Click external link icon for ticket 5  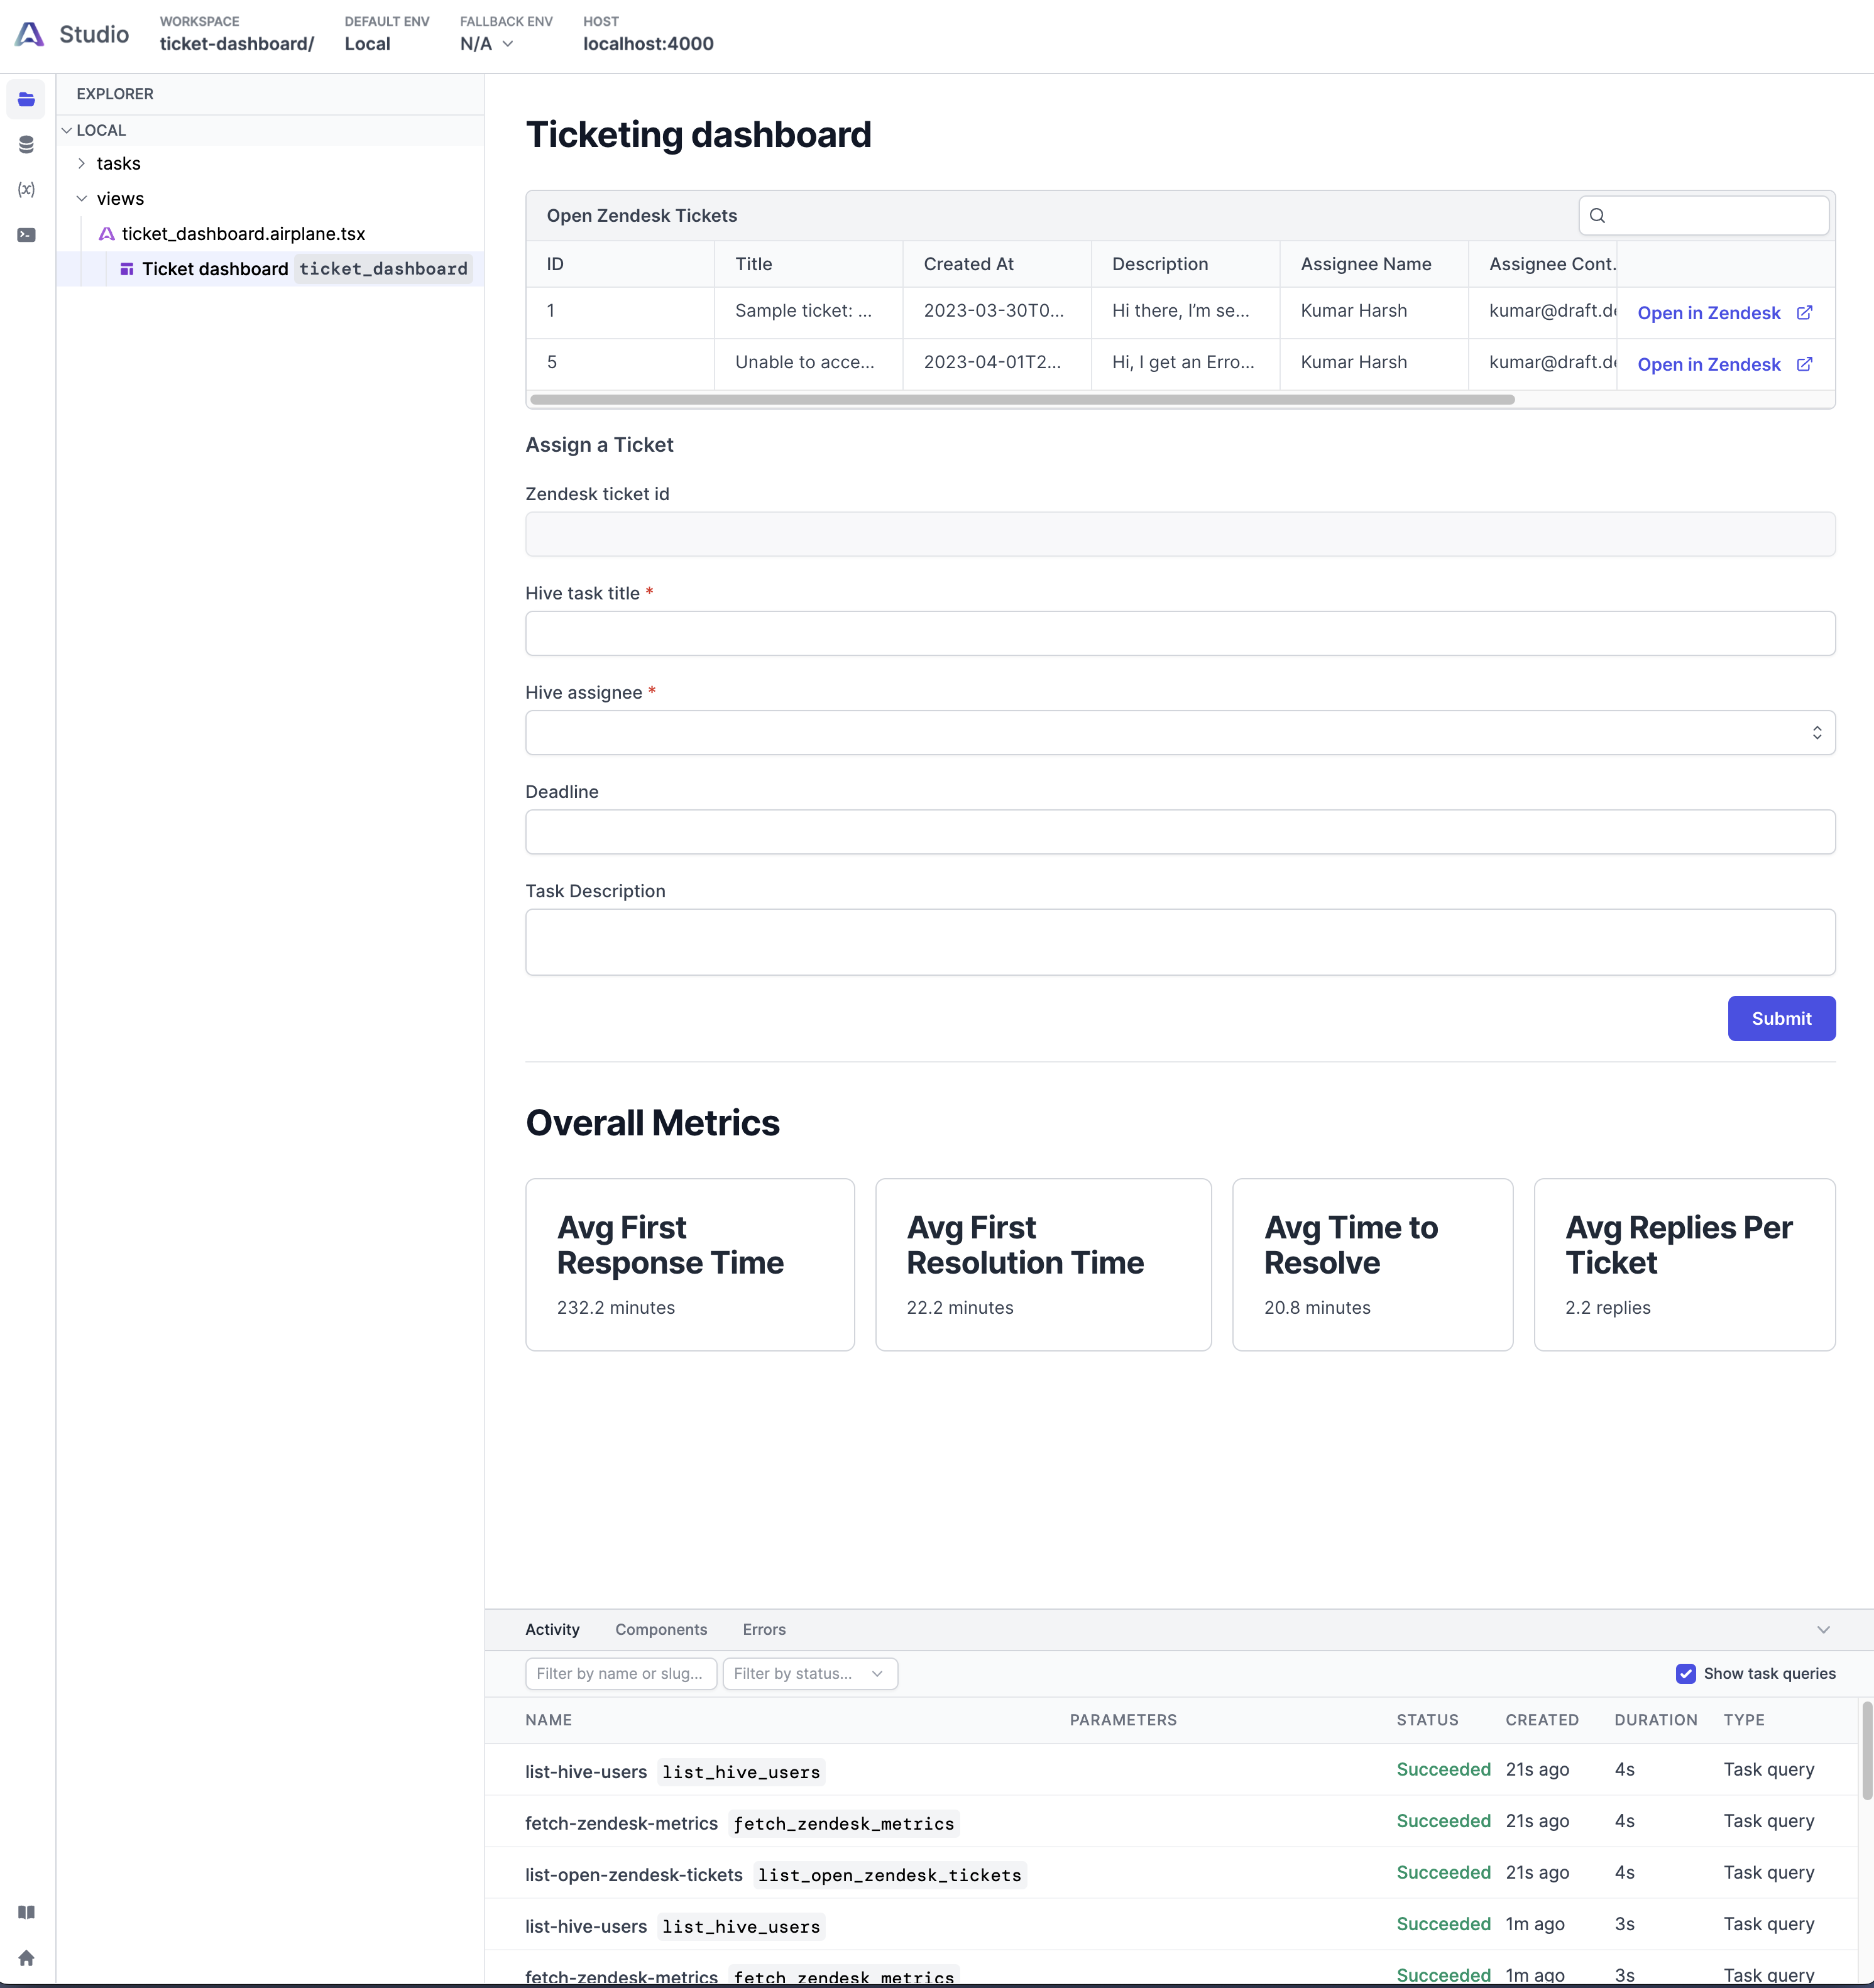pyautogui.click(x=1804, y=364)
